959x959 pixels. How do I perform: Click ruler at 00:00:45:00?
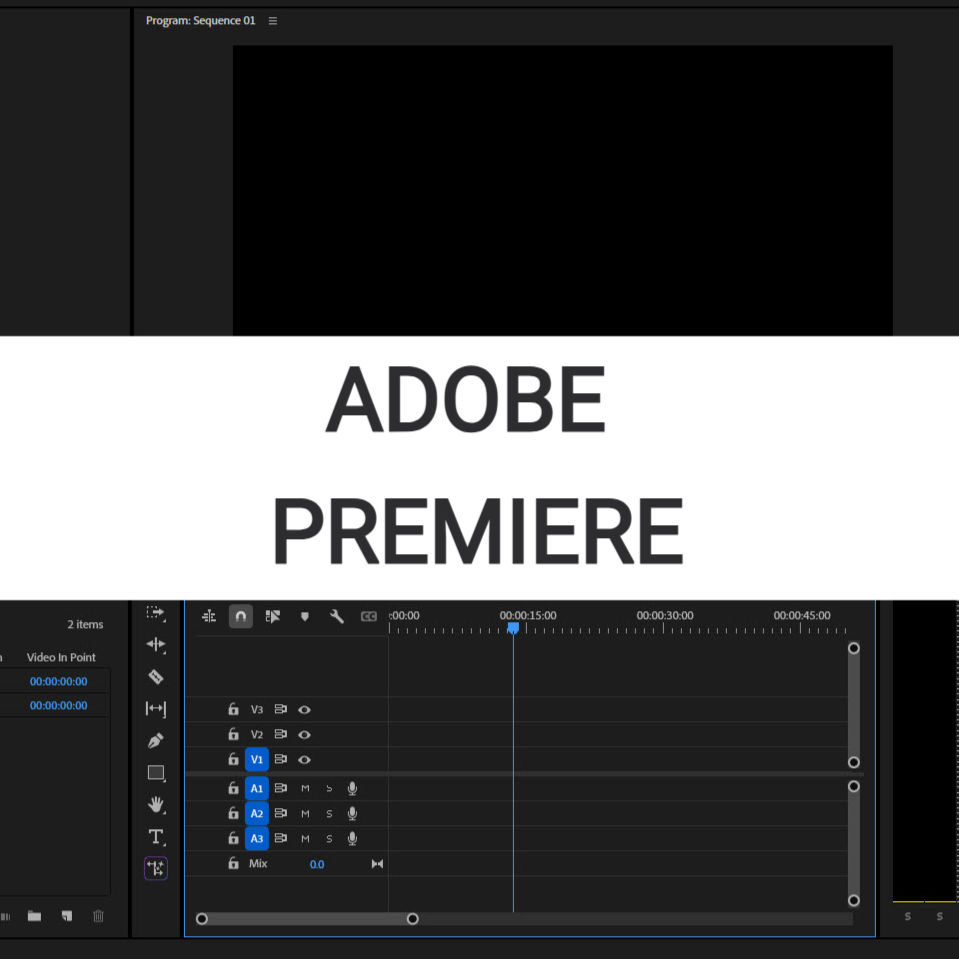point(802,615)
